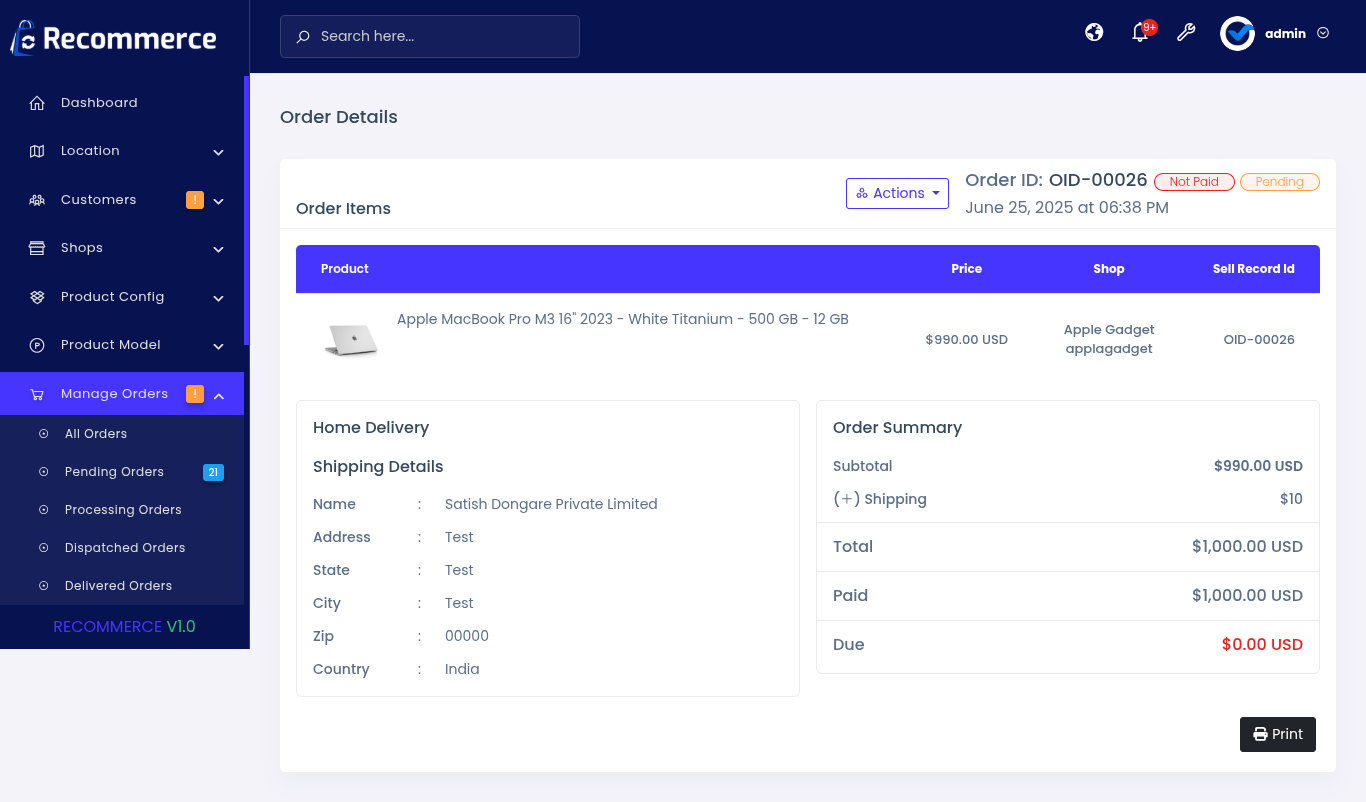Click the Customers orange alert badge
Viewport: 1366px width, 802px height.
pos(195,200)
